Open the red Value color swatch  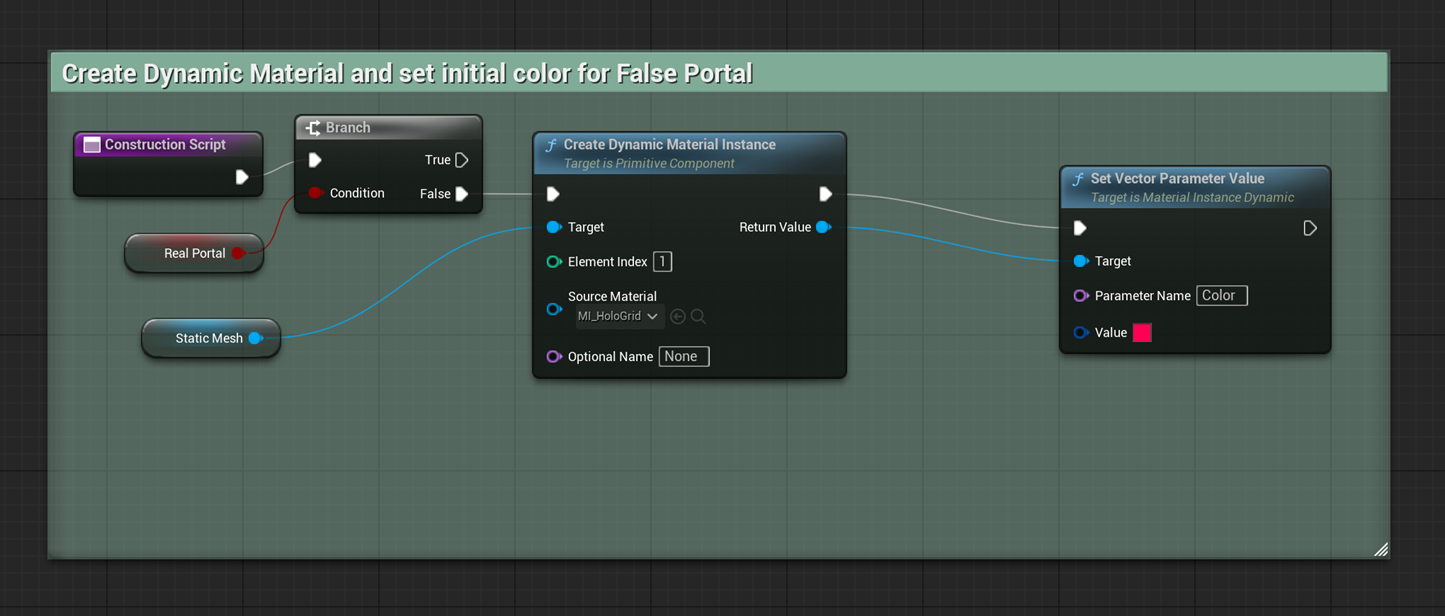pyautogui.click(x=1142, y=333)
